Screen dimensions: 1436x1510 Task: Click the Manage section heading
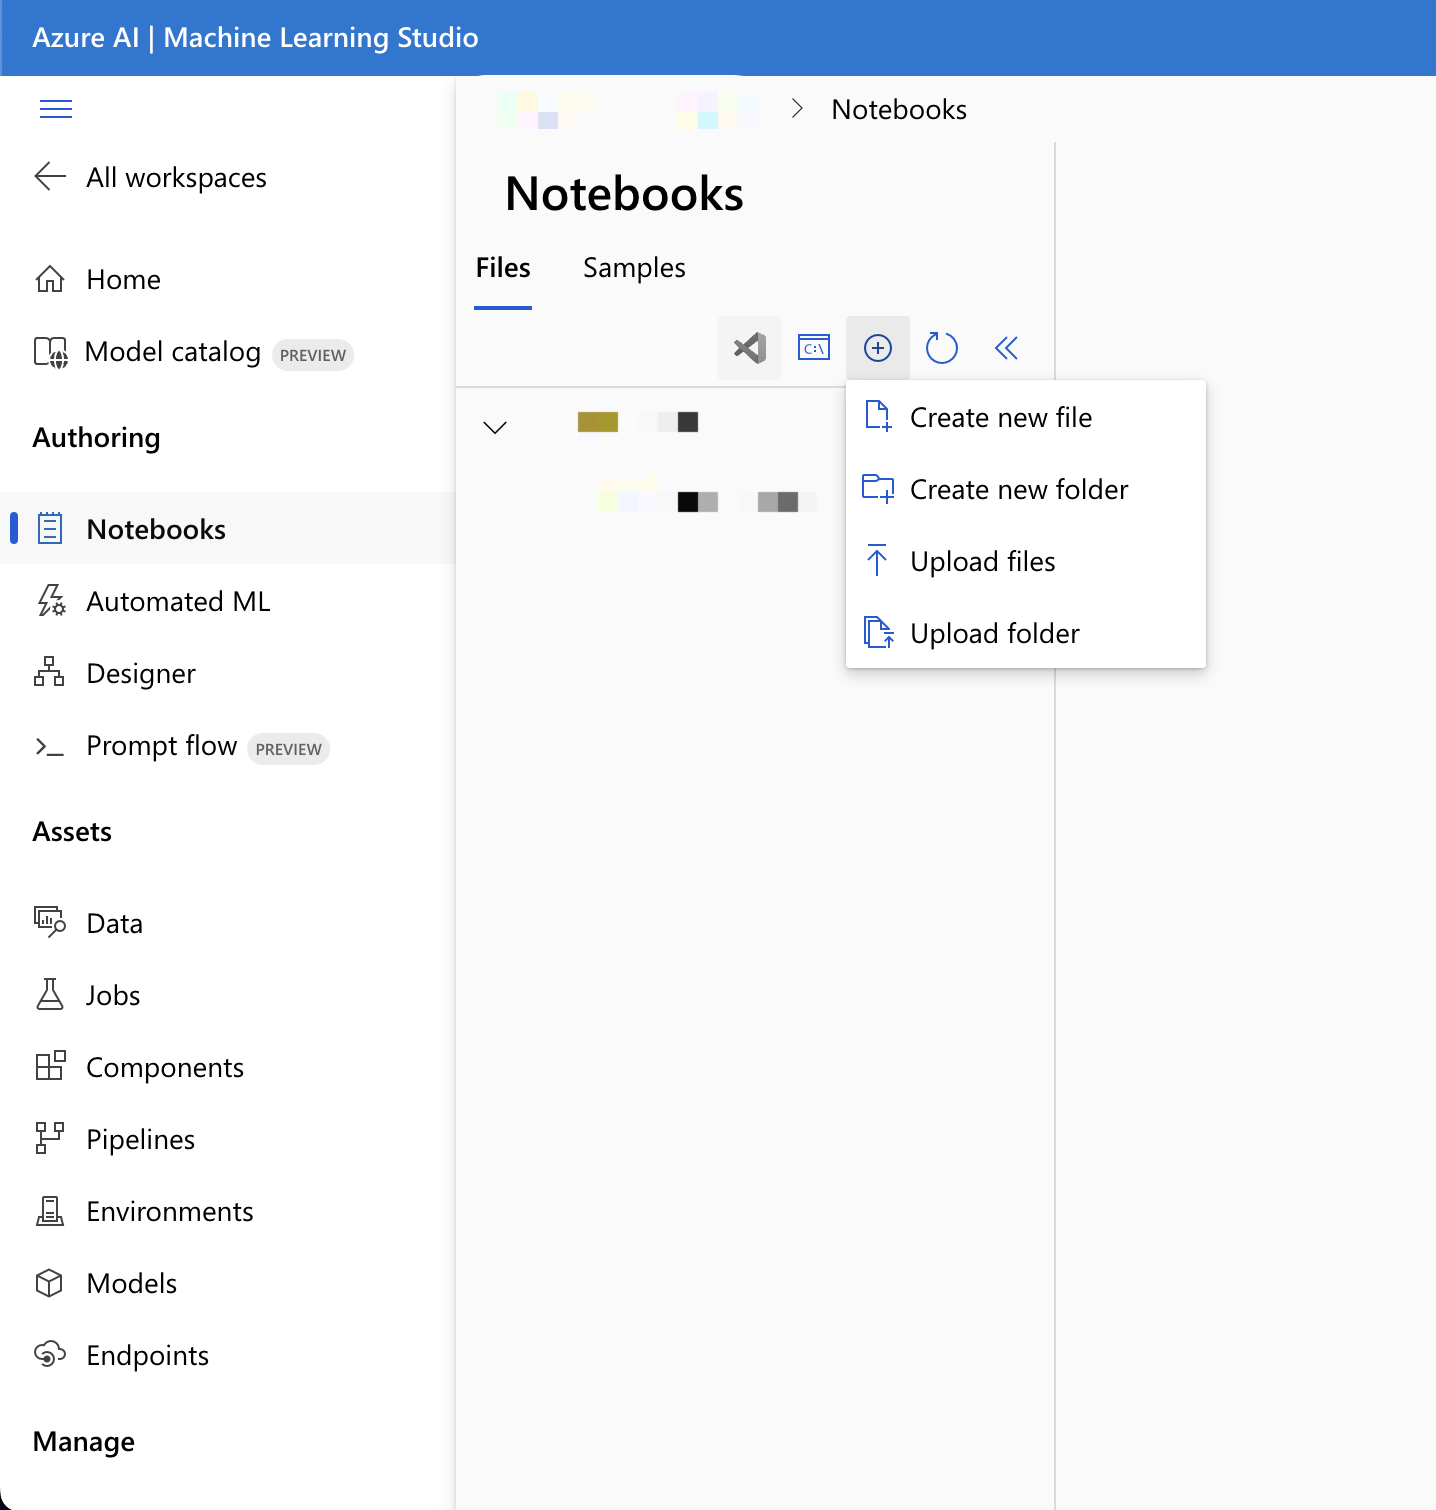pyautogui.click(x=84, y=1442)
